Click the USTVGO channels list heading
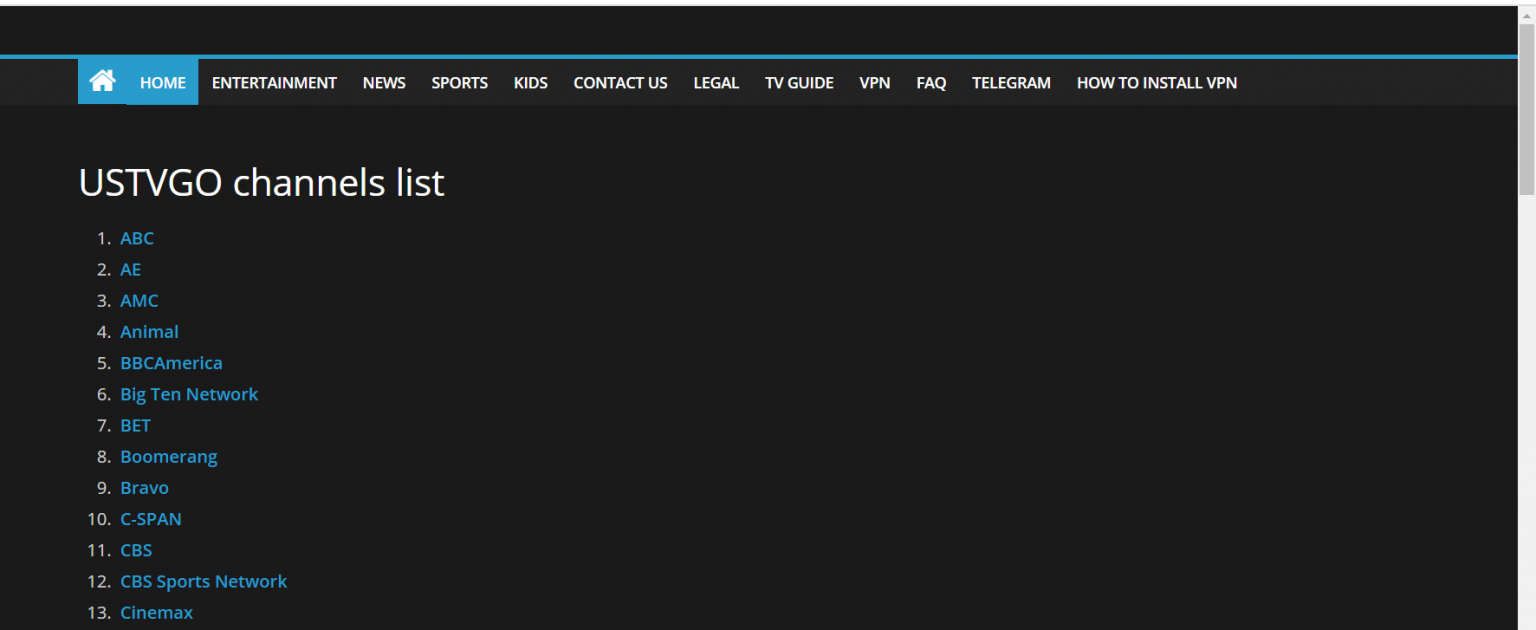Screen dimensions: 1536x630 click(x=261, y=183)
